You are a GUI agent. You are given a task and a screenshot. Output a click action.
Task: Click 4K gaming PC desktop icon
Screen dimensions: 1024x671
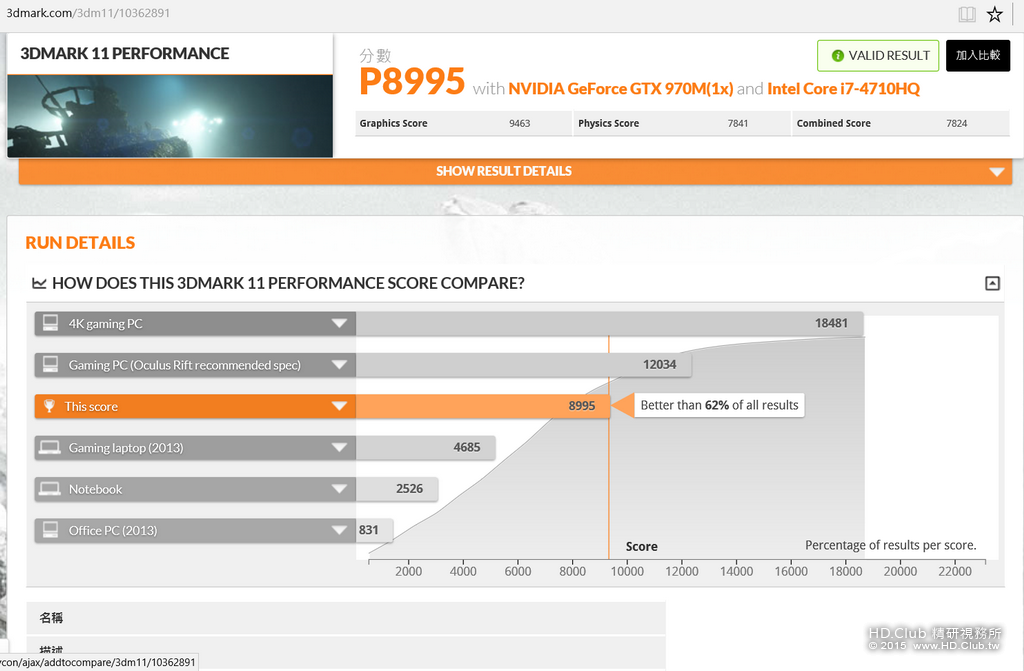[x=50, y=323]
